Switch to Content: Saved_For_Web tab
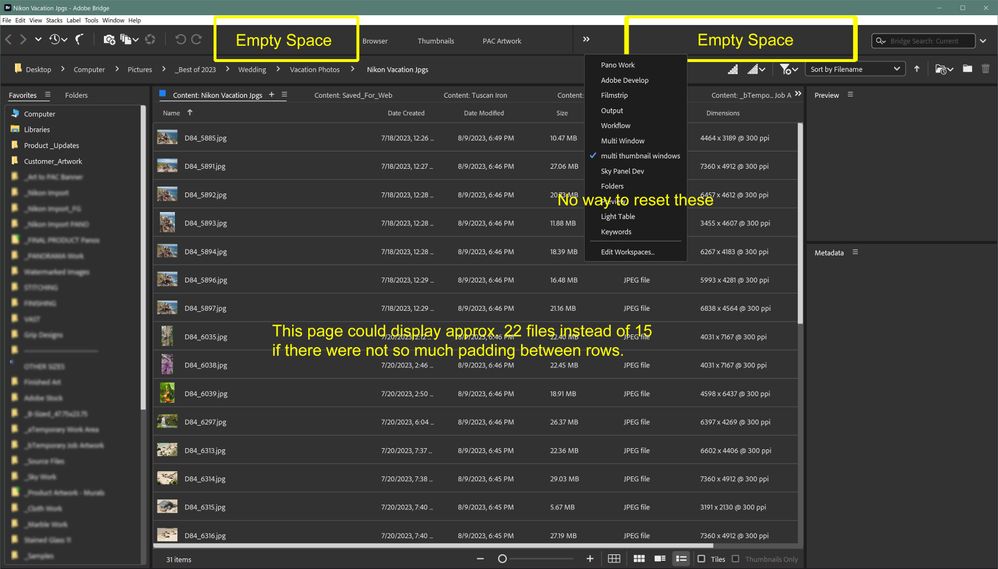The image size is (998, 569). [x=353, y=95]
